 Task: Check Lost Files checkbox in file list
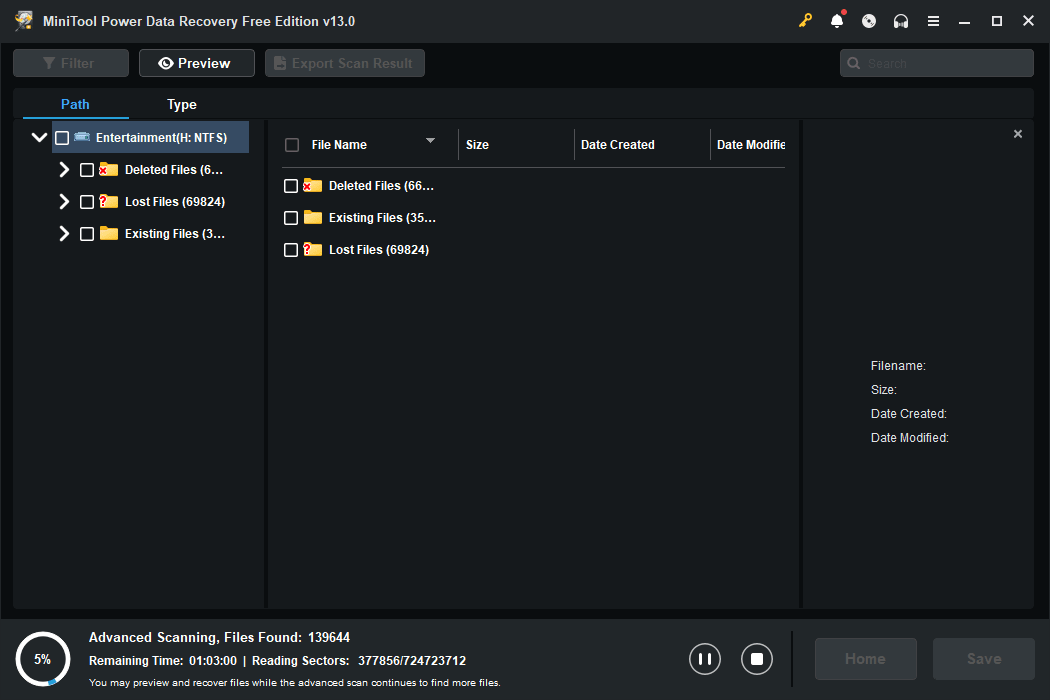coord(291,251)
